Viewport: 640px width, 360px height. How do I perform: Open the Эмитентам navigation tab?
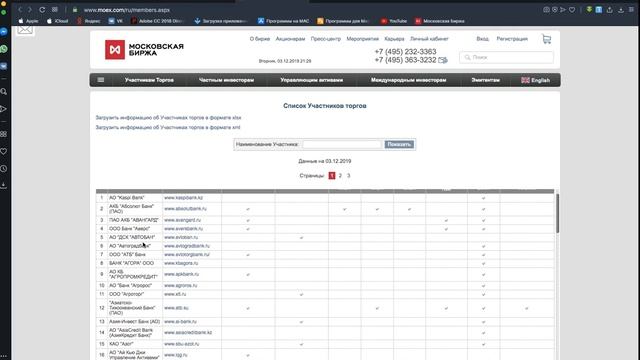pyautogui.click(x=485, y=80)
